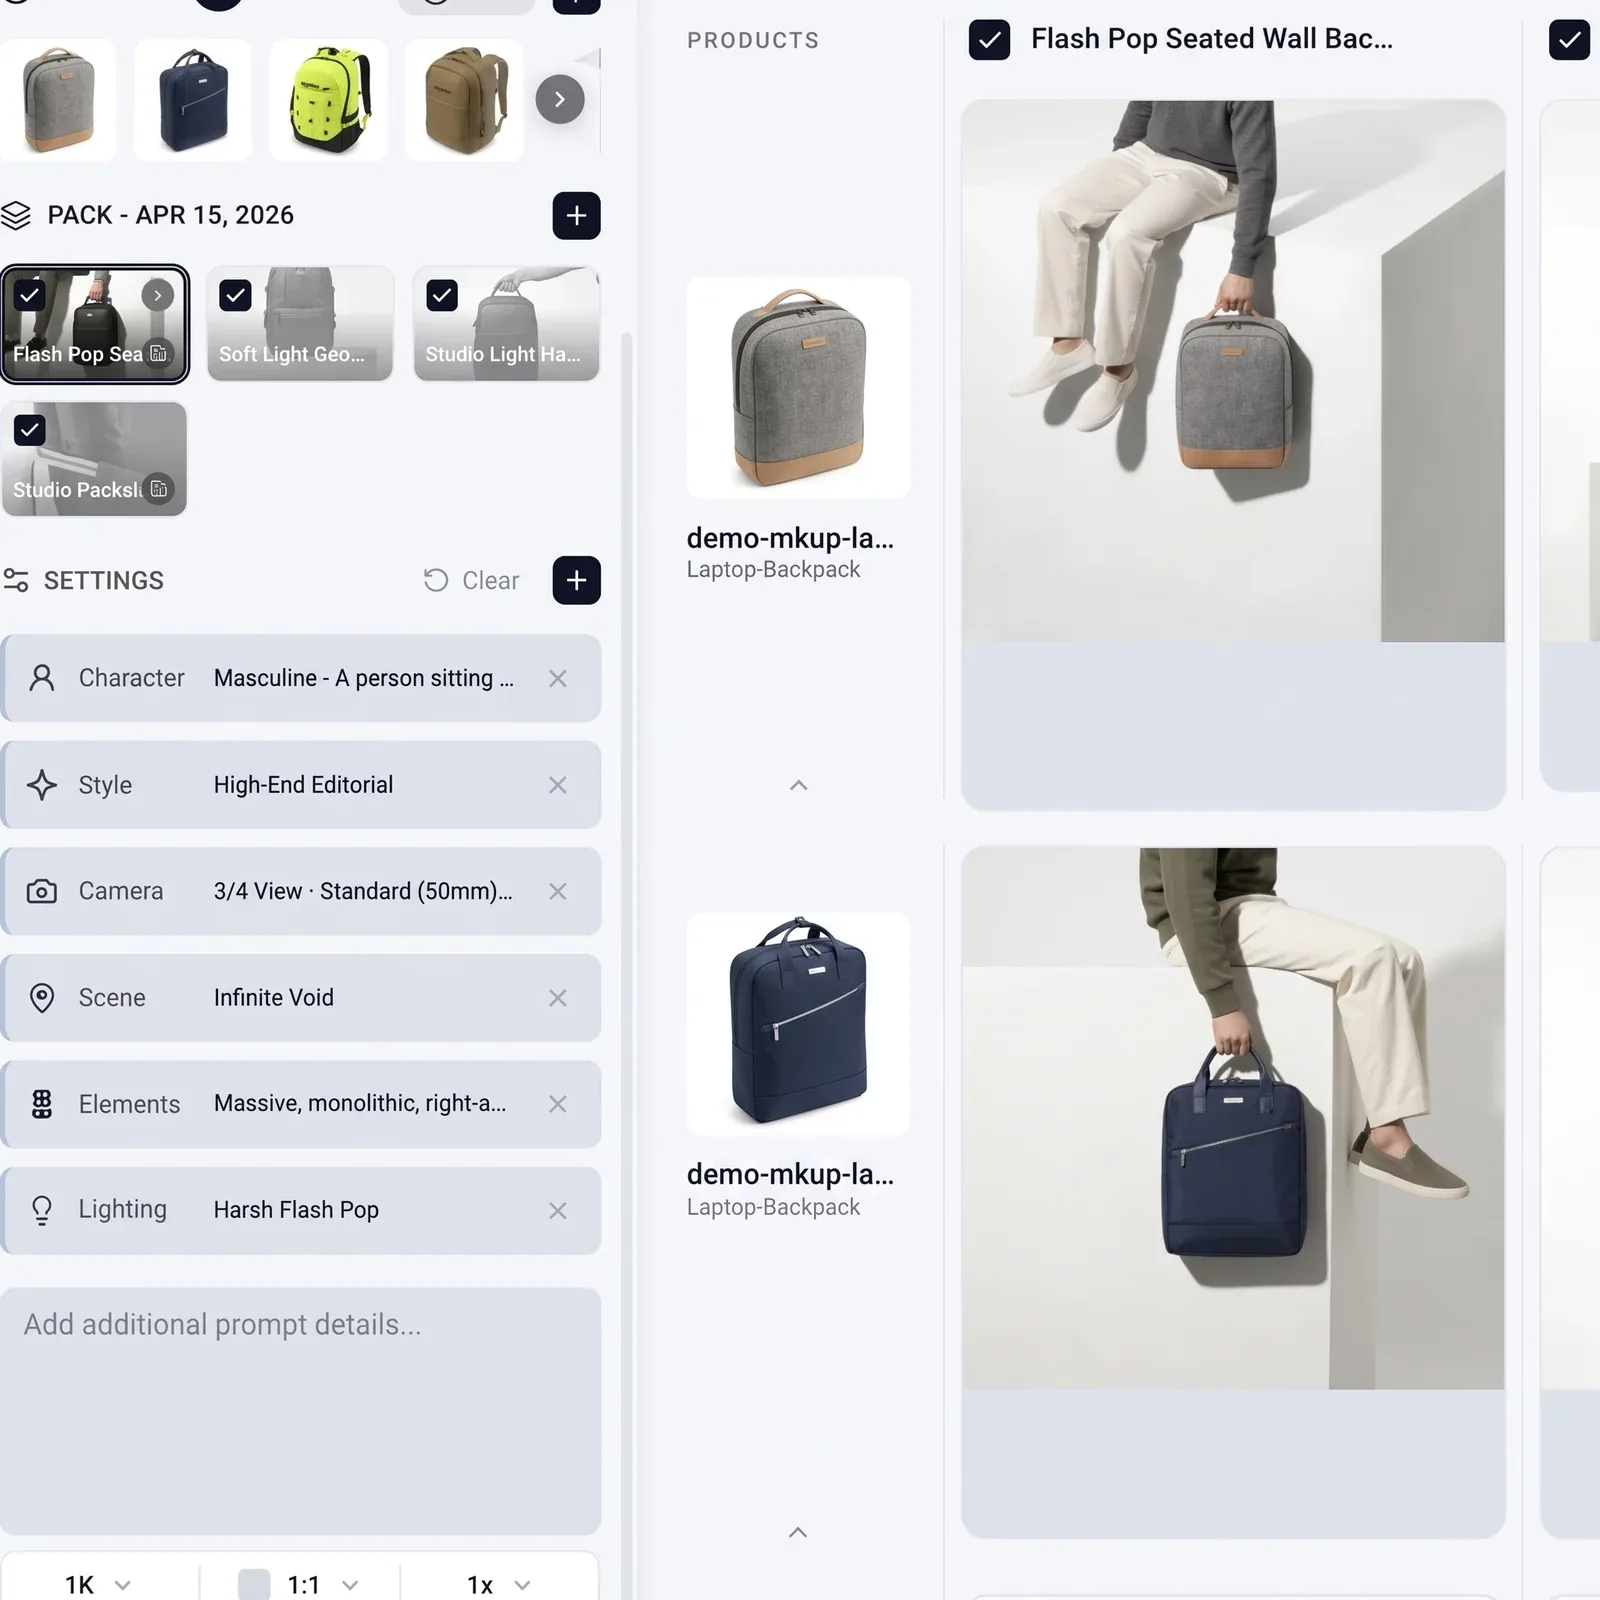Click the Settings sliders icon

16,580
